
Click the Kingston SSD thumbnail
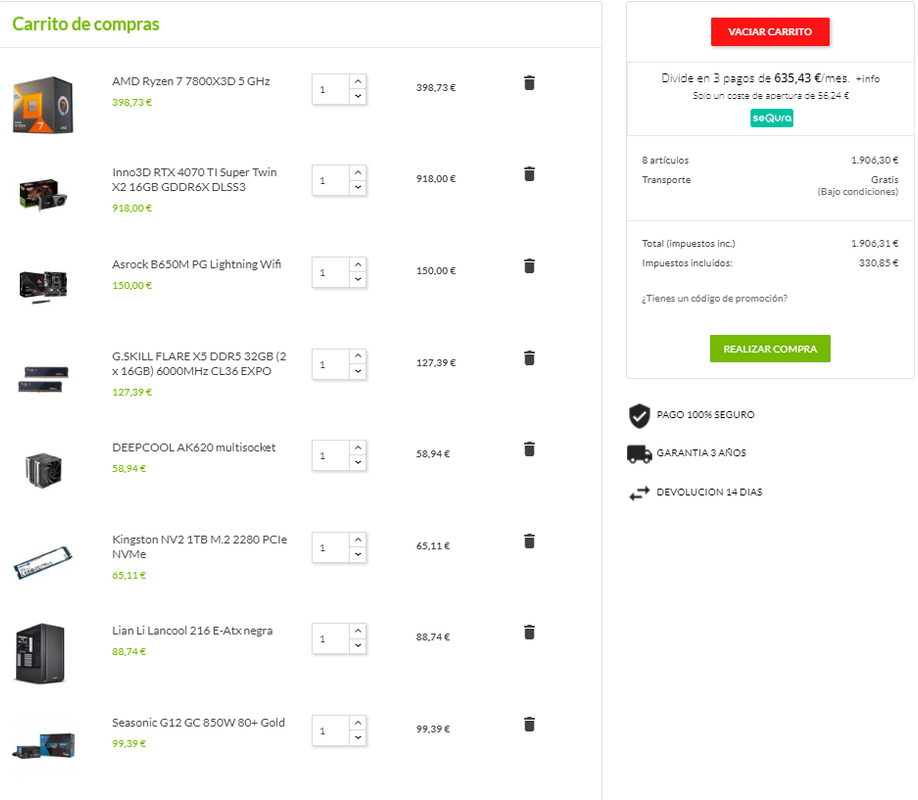[43, 562]
